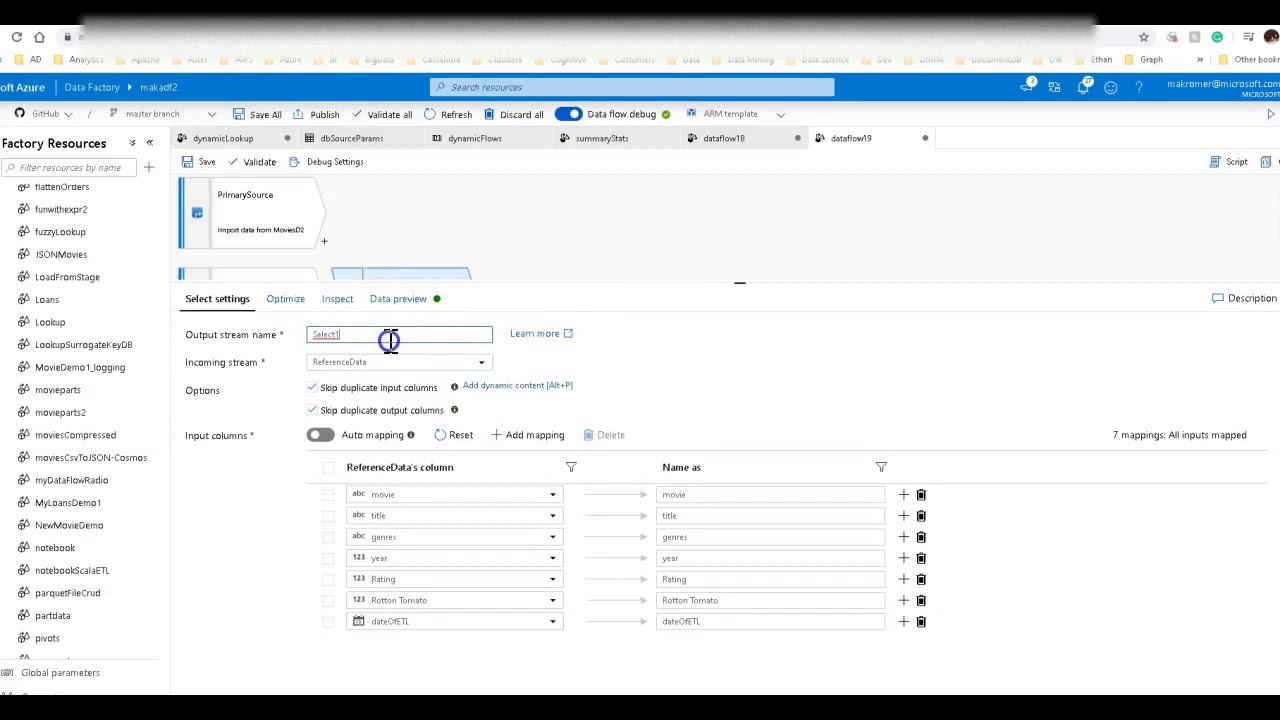Delete the Rotton Tomato mapping row

click(921, 600)
